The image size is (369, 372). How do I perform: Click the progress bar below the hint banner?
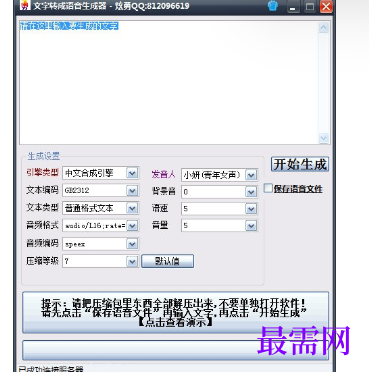tap(175, 350)
